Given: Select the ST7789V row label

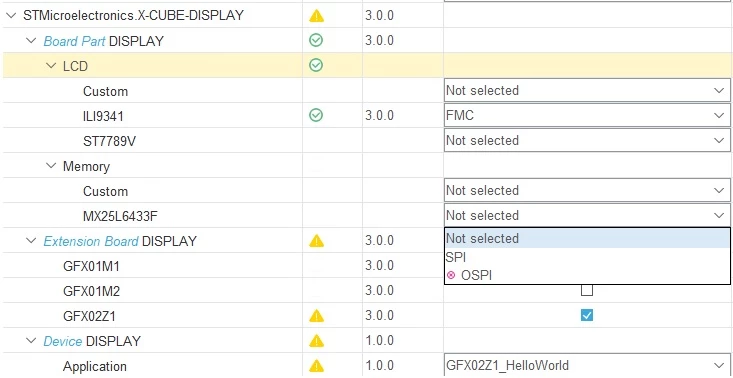Looking at the screenshot, I should 109,141.
